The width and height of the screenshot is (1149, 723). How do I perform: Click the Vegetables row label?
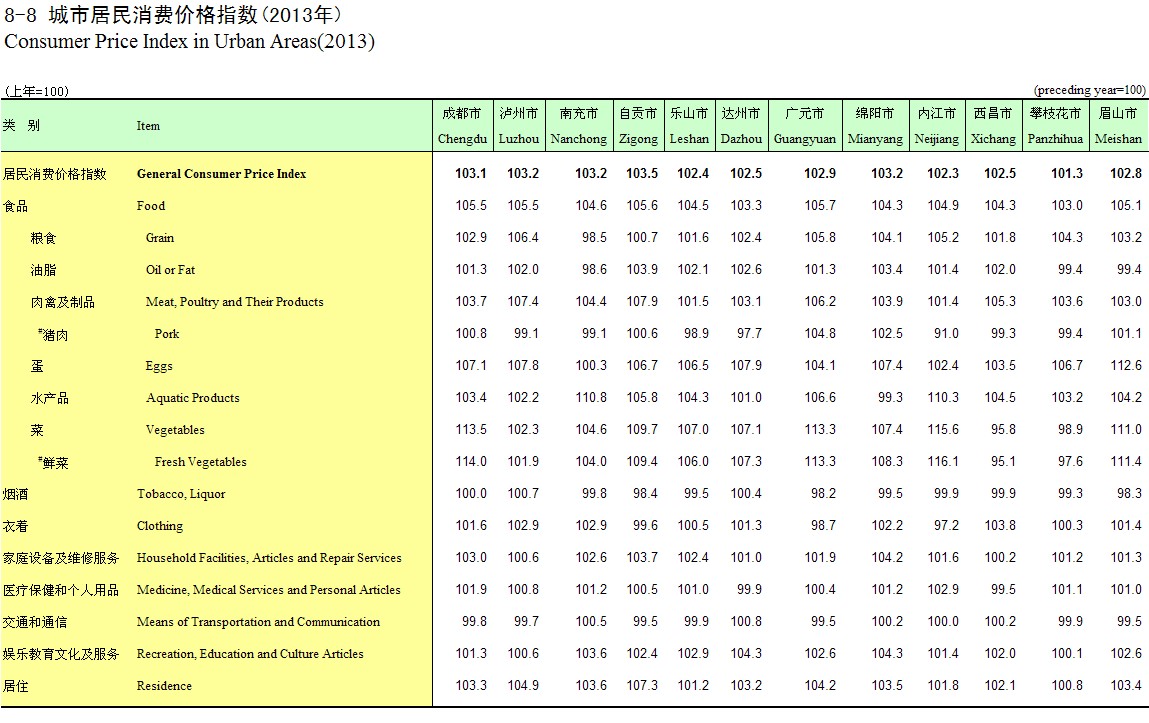175,430
